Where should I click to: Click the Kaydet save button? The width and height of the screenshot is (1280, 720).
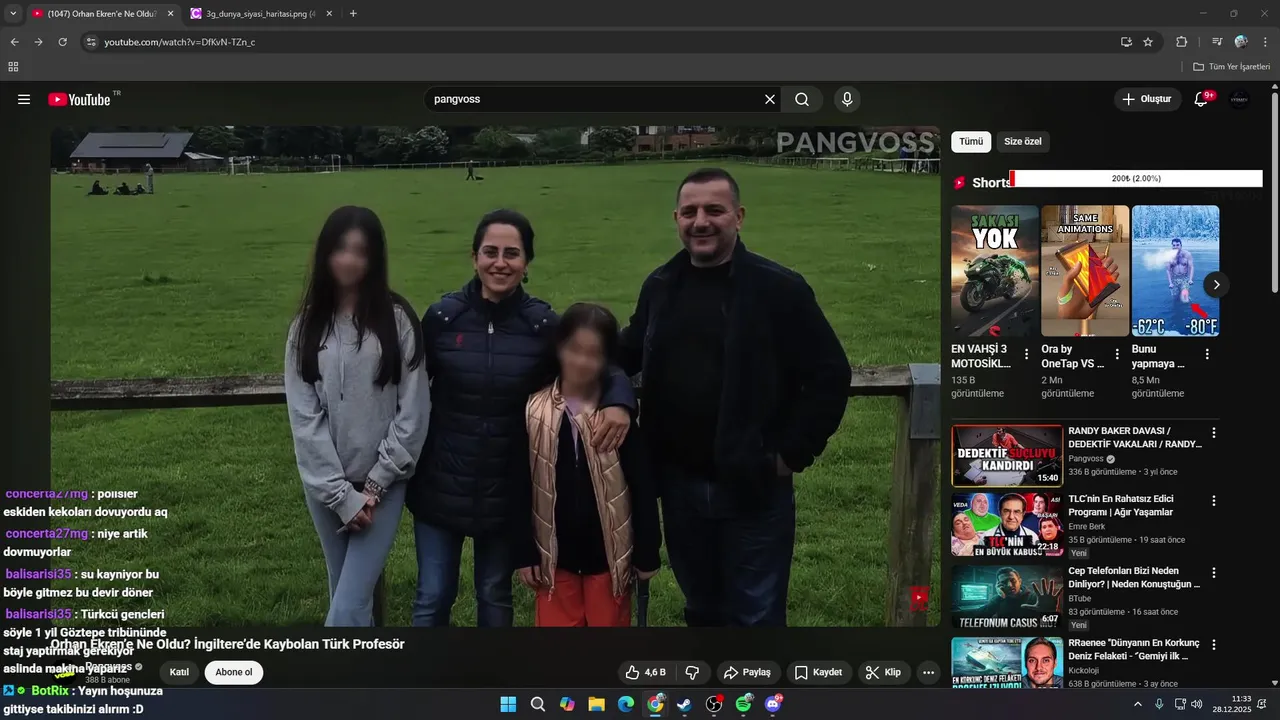click(819, 672)
